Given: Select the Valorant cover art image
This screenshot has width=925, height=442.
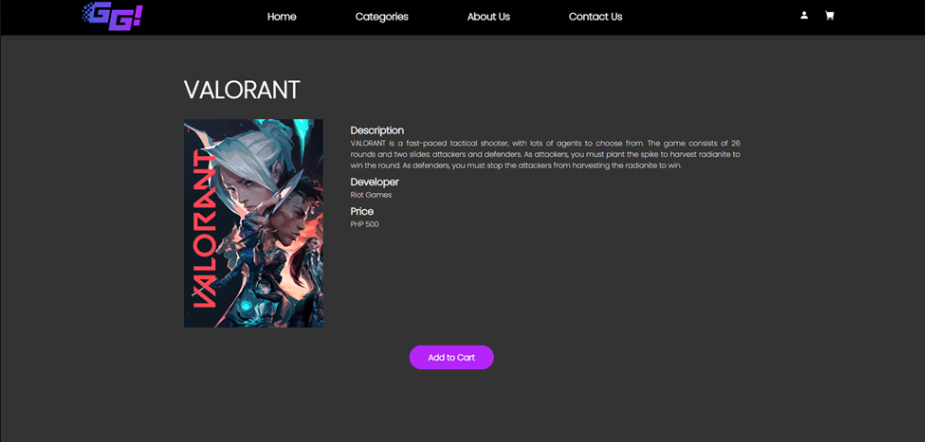Looking at the screenshot, I should (x=253, y=223).
